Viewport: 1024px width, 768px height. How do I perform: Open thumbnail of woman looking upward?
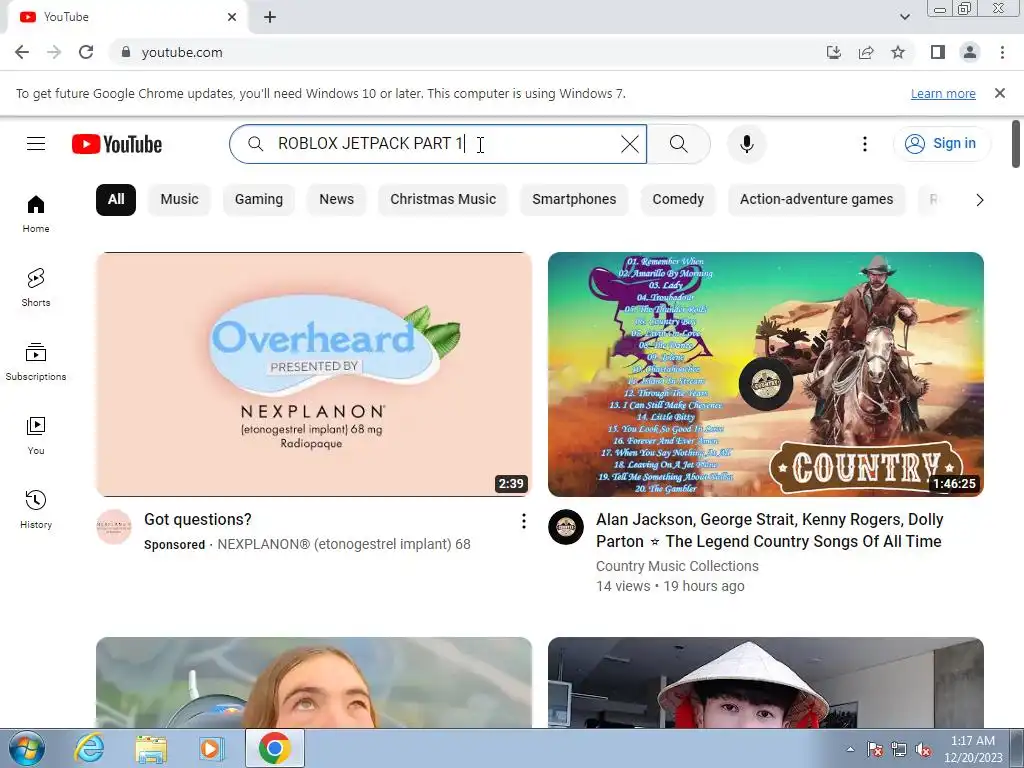[x=313, y=682]
